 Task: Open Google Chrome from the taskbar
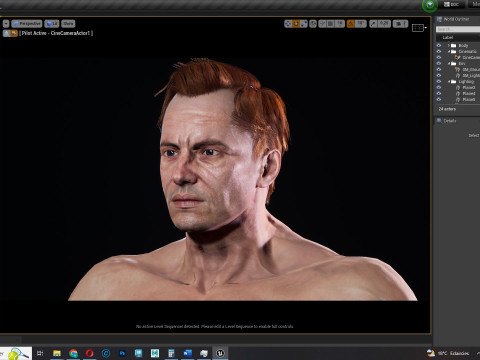pyautogui.click(x=73, y=353)
